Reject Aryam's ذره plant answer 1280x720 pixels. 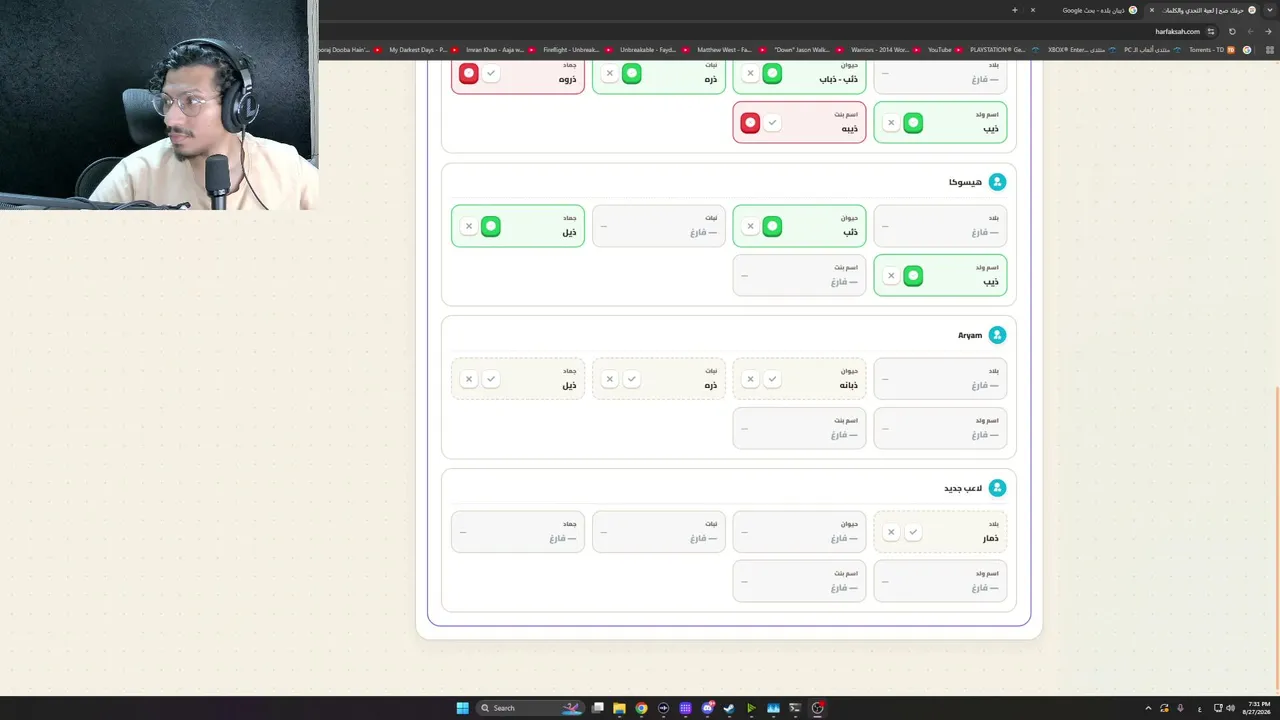point(610,379)
